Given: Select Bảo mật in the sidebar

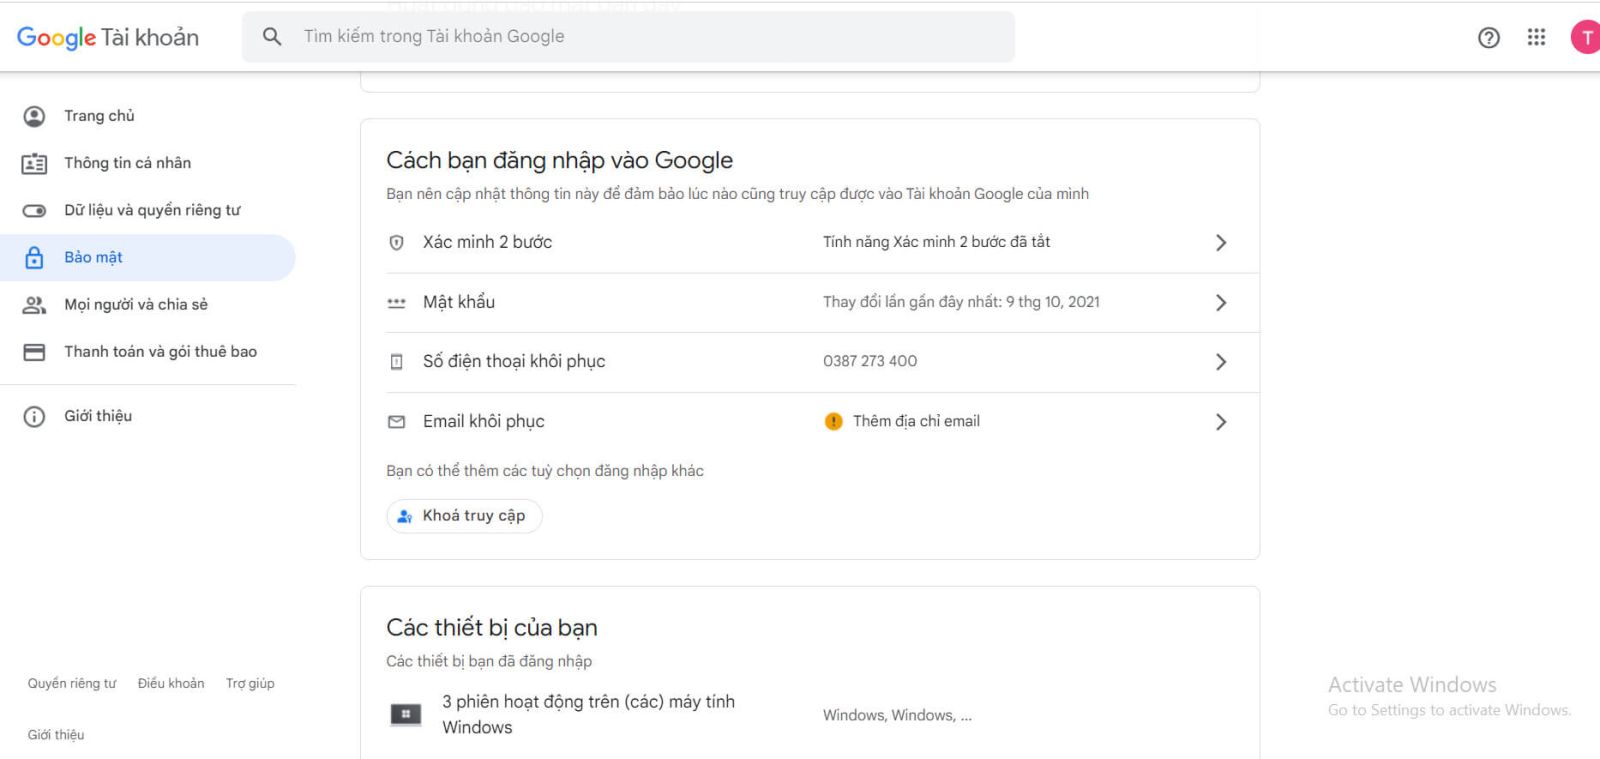Looking at the screenshot, I should point(148,258).
